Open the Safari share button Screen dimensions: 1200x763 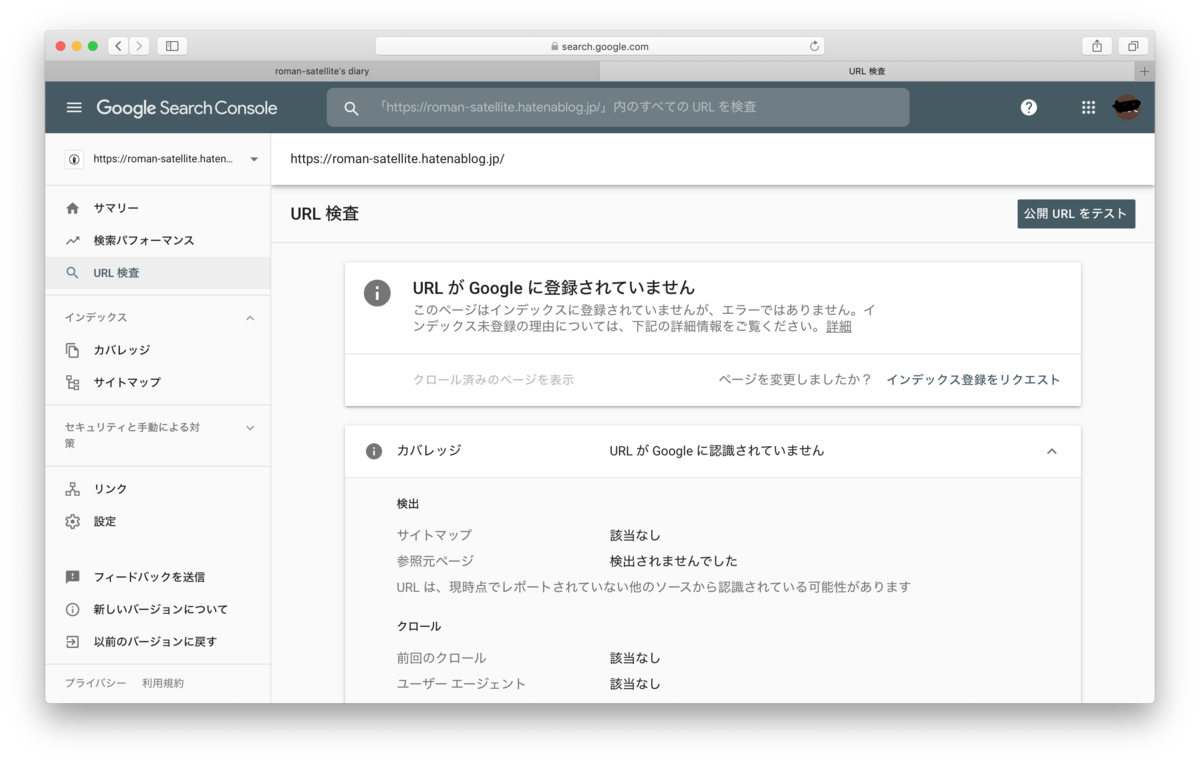1097,46
